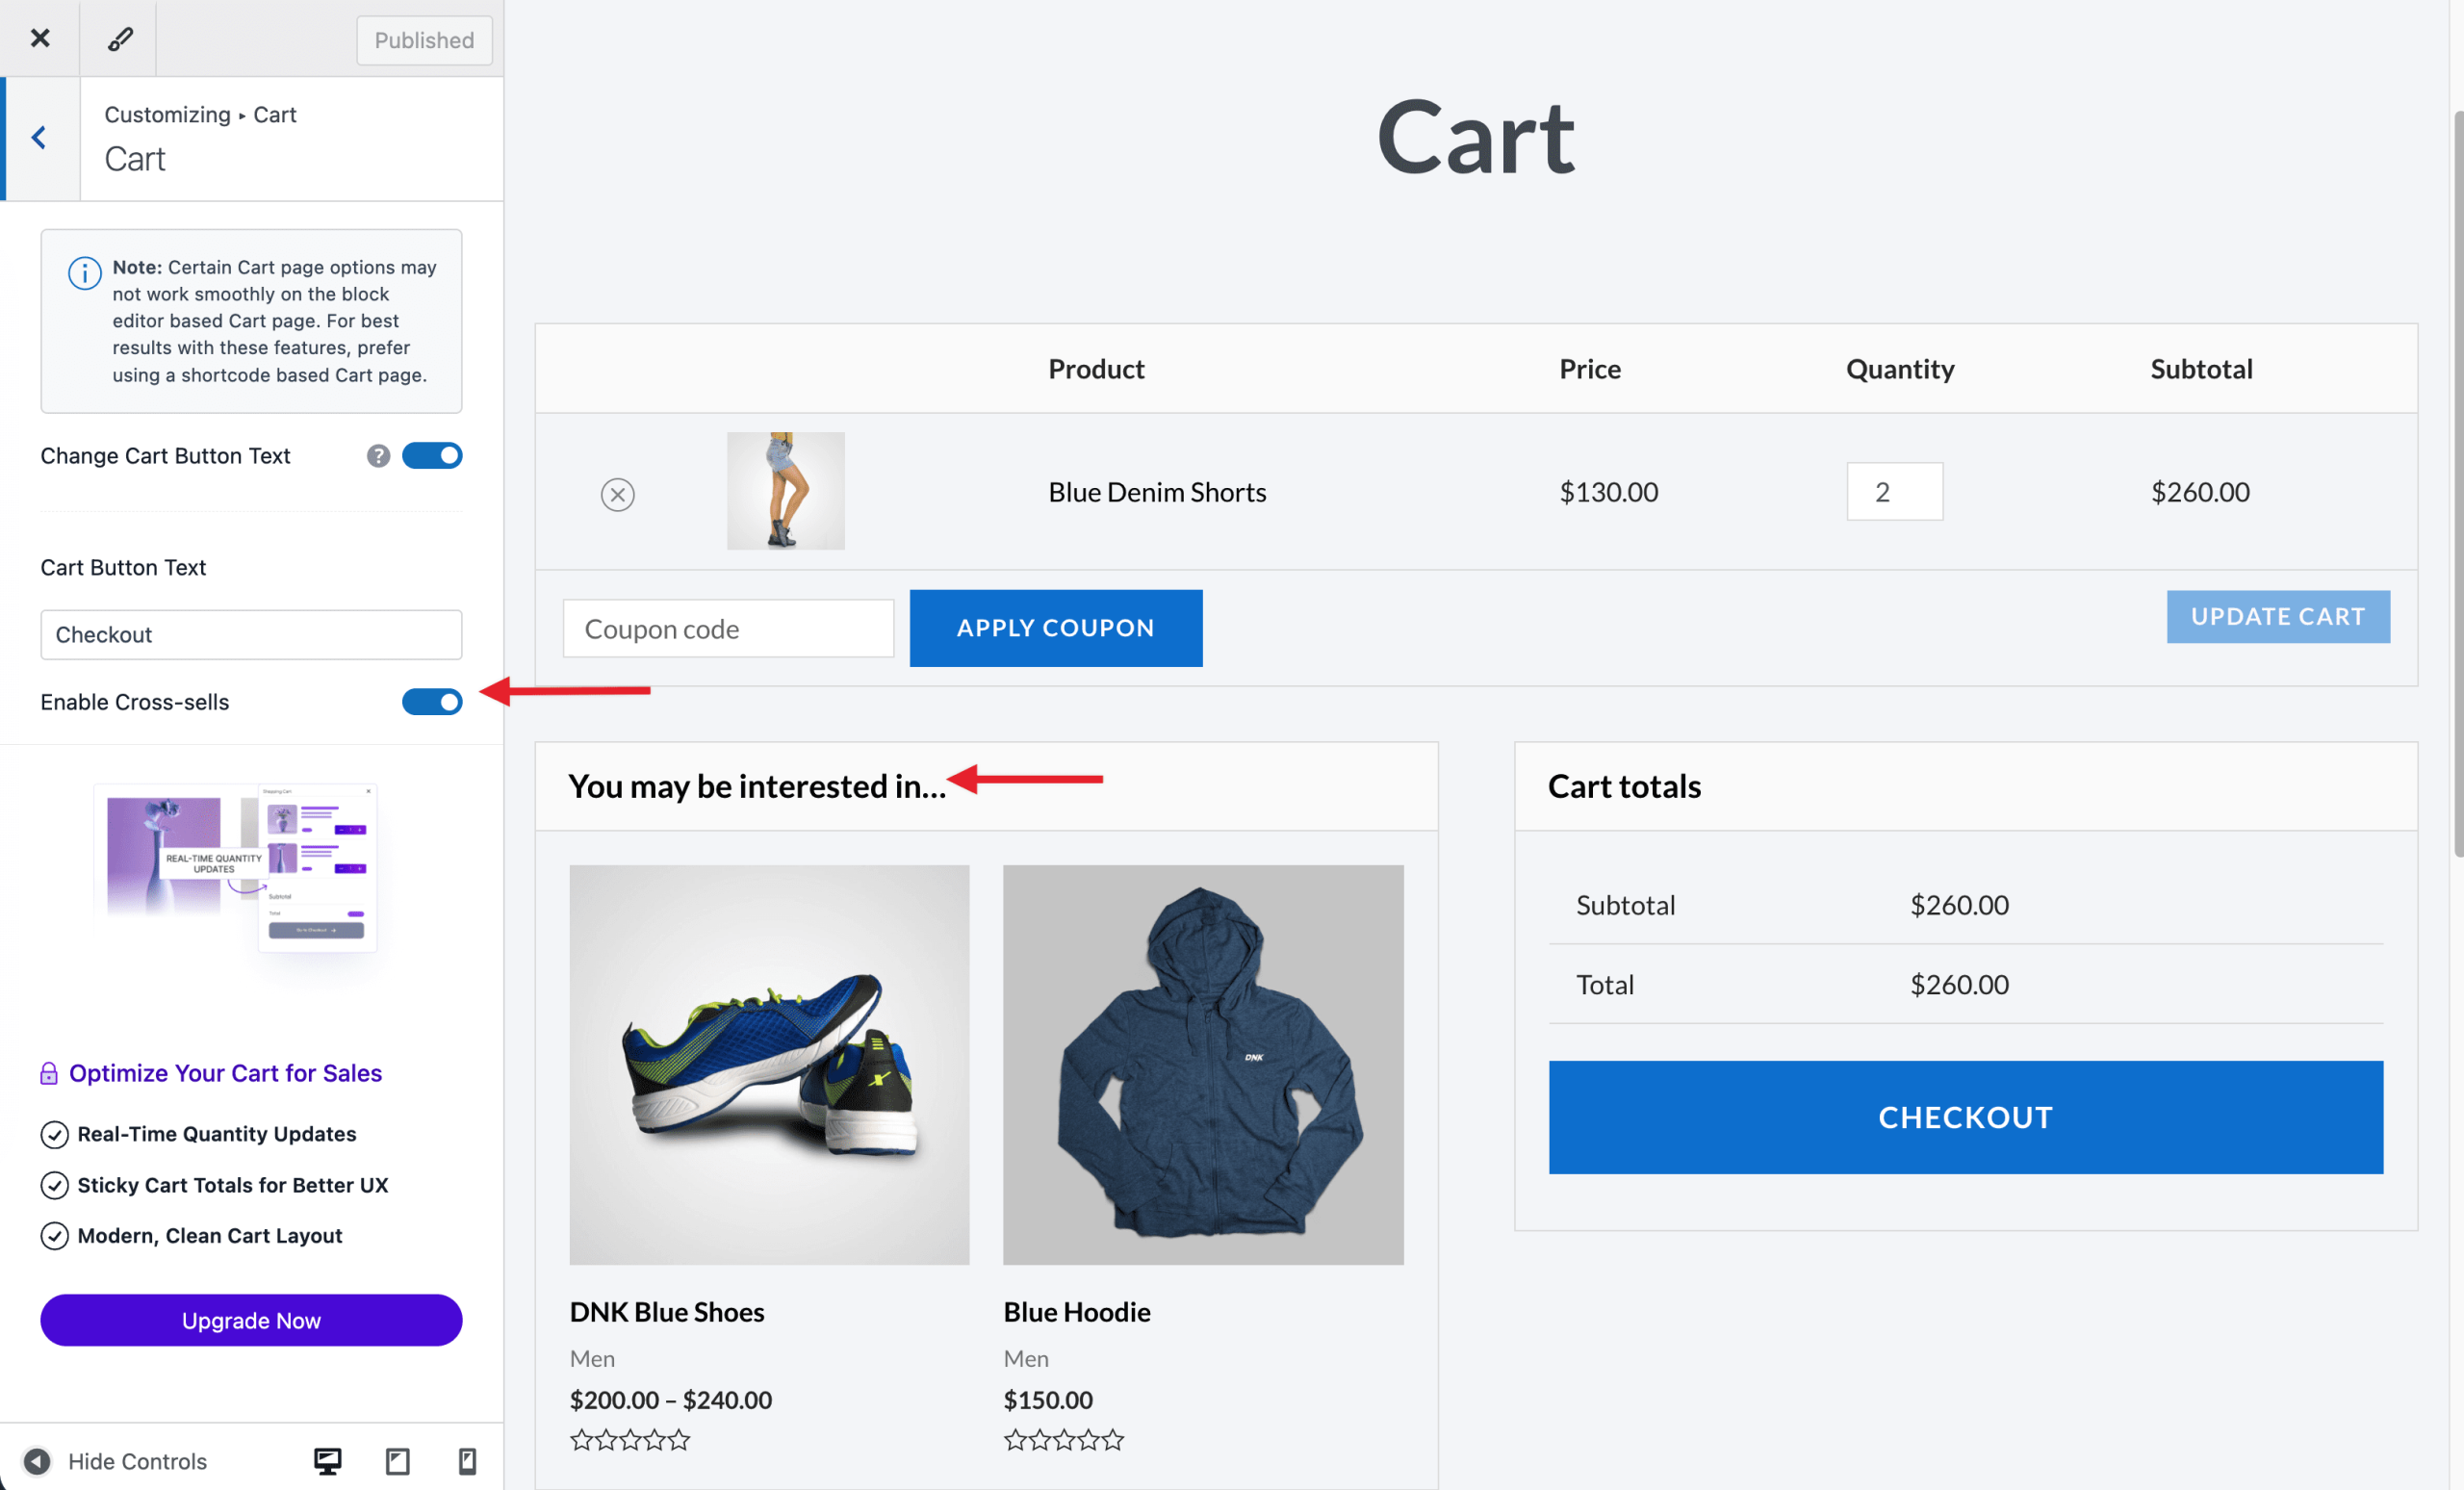Screen dimensions: 2464x1490
Task: Click the Coupon code text field
Action: click(728, 629)
